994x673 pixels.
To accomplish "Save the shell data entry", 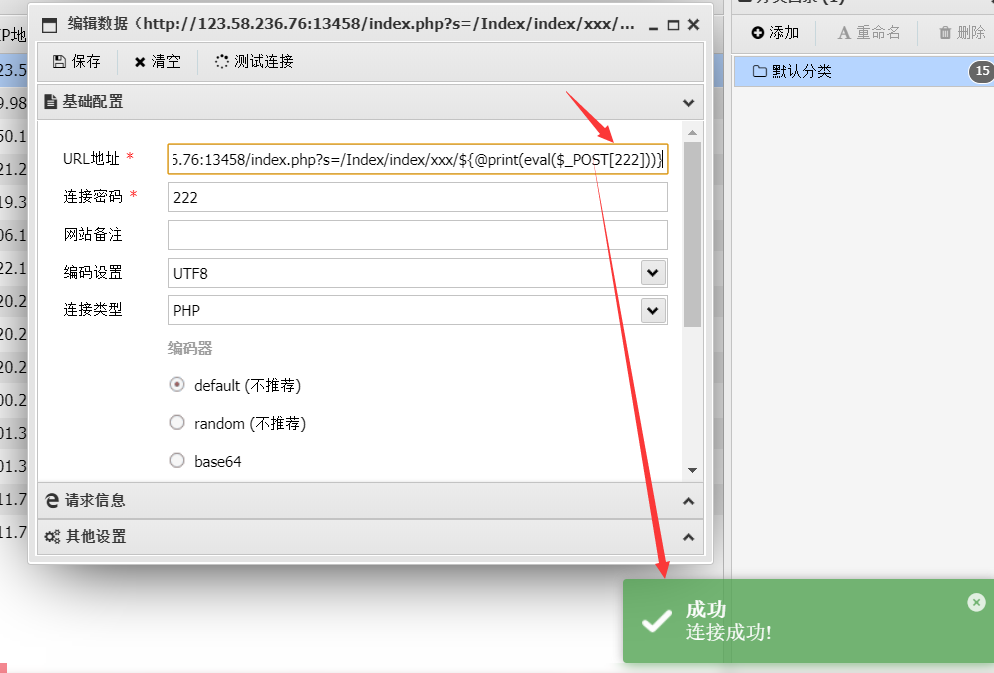I will (77, 61).
